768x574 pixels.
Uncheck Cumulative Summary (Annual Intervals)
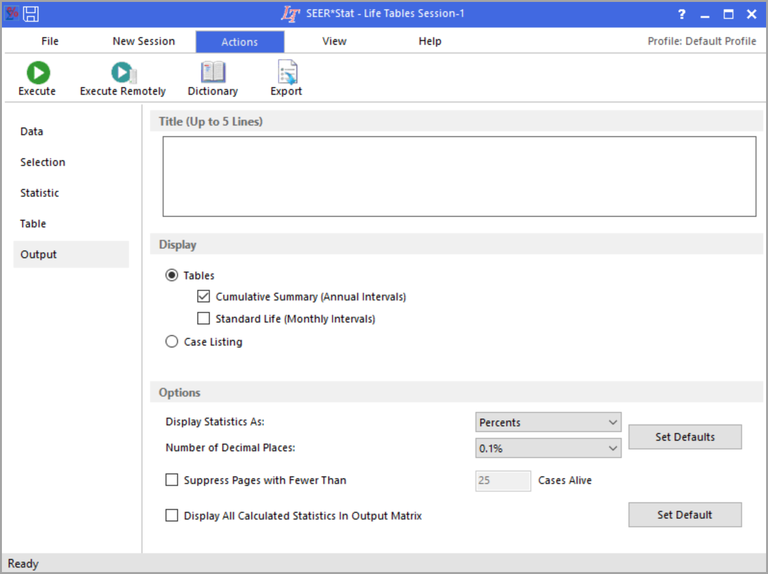pos(204,297)
